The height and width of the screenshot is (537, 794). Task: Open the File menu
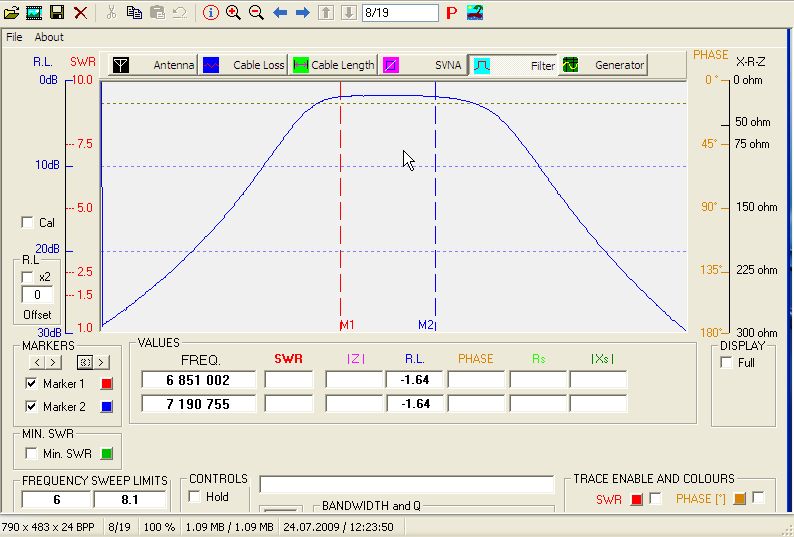click(x=14, y=37)
